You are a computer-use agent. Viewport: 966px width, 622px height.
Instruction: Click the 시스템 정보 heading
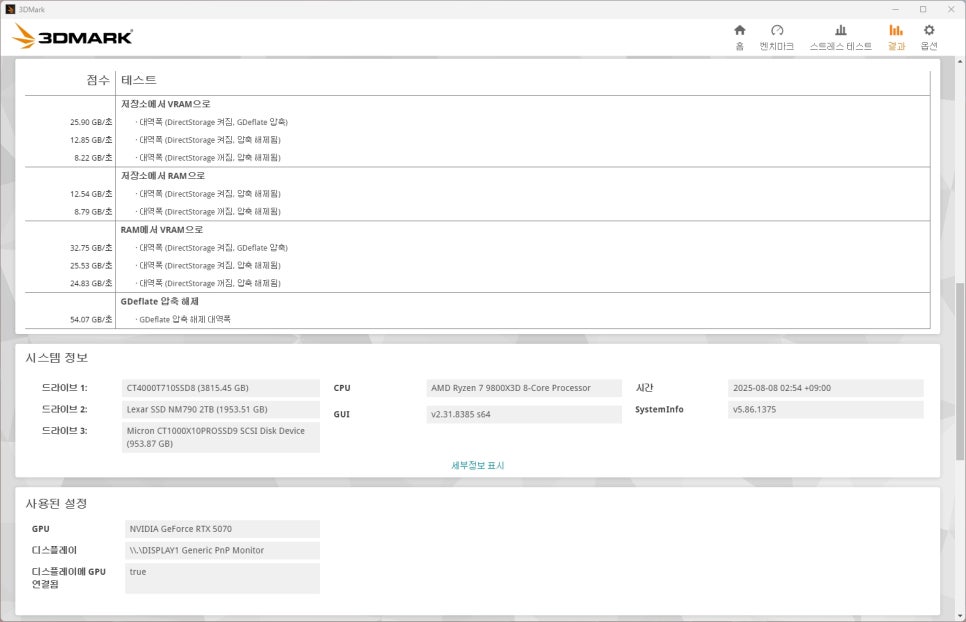coord(57,358)
